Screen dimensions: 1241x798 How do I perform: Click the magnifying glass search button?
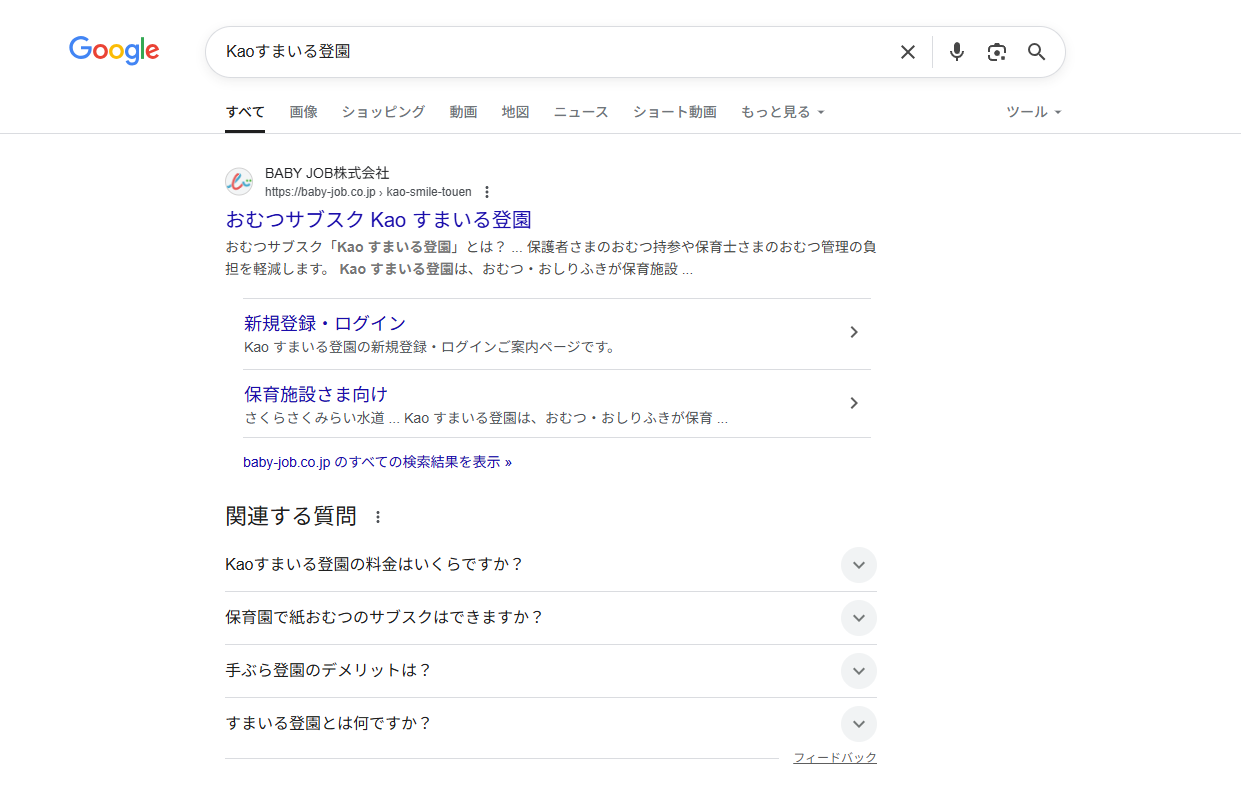[x=1037, y=52]
